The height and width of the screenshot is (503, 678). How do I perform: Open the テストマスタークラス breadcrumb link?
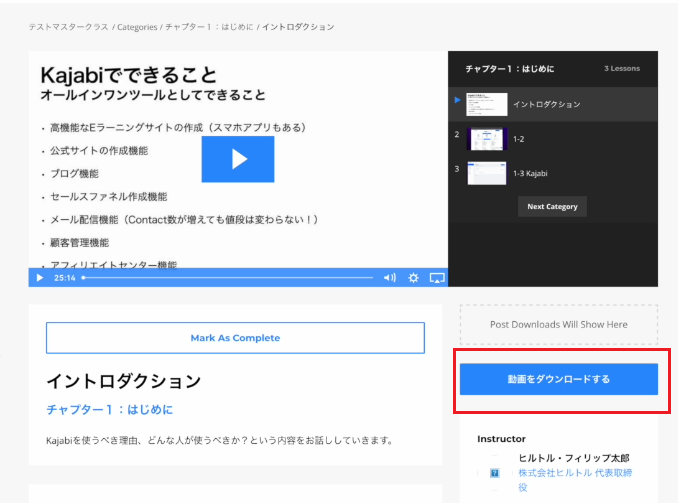[x=68, y=27]
